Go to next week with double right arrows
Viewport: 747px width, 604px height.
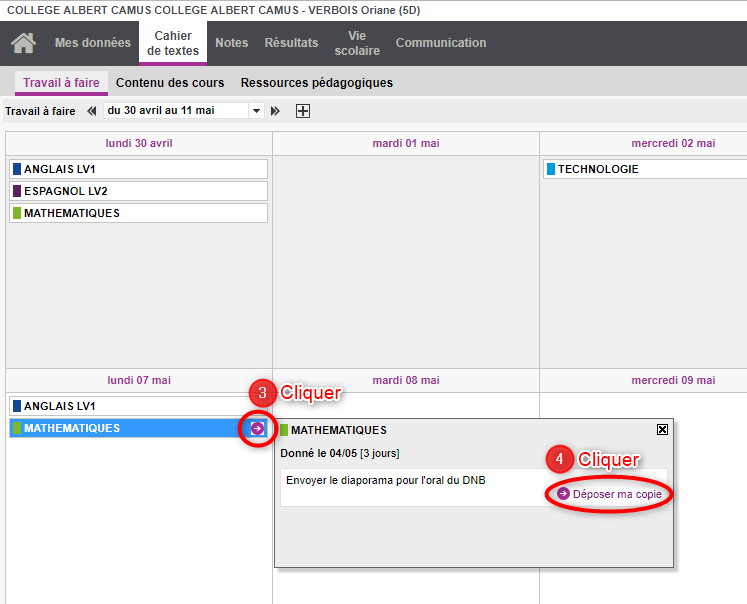[x=276, y=111]
